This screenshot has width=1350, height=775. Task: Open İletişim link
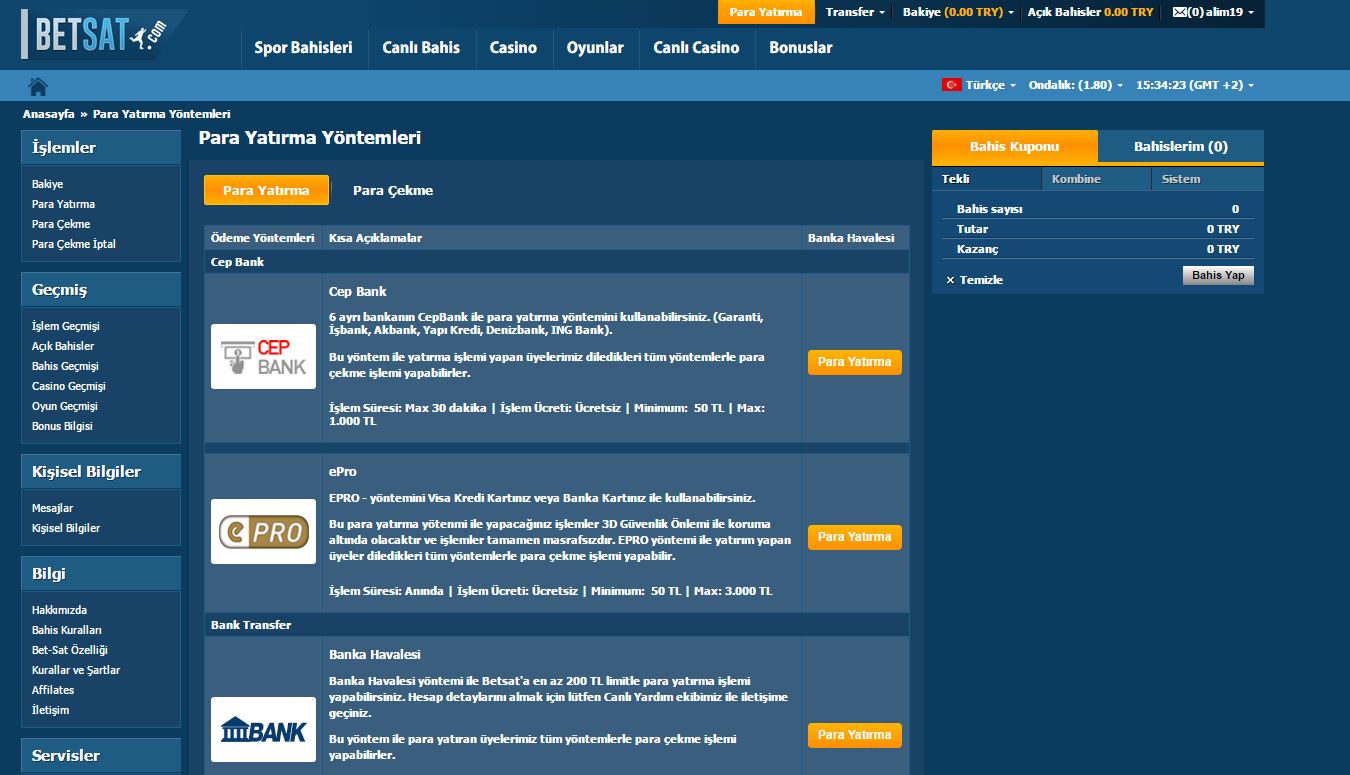coord(50,710)
